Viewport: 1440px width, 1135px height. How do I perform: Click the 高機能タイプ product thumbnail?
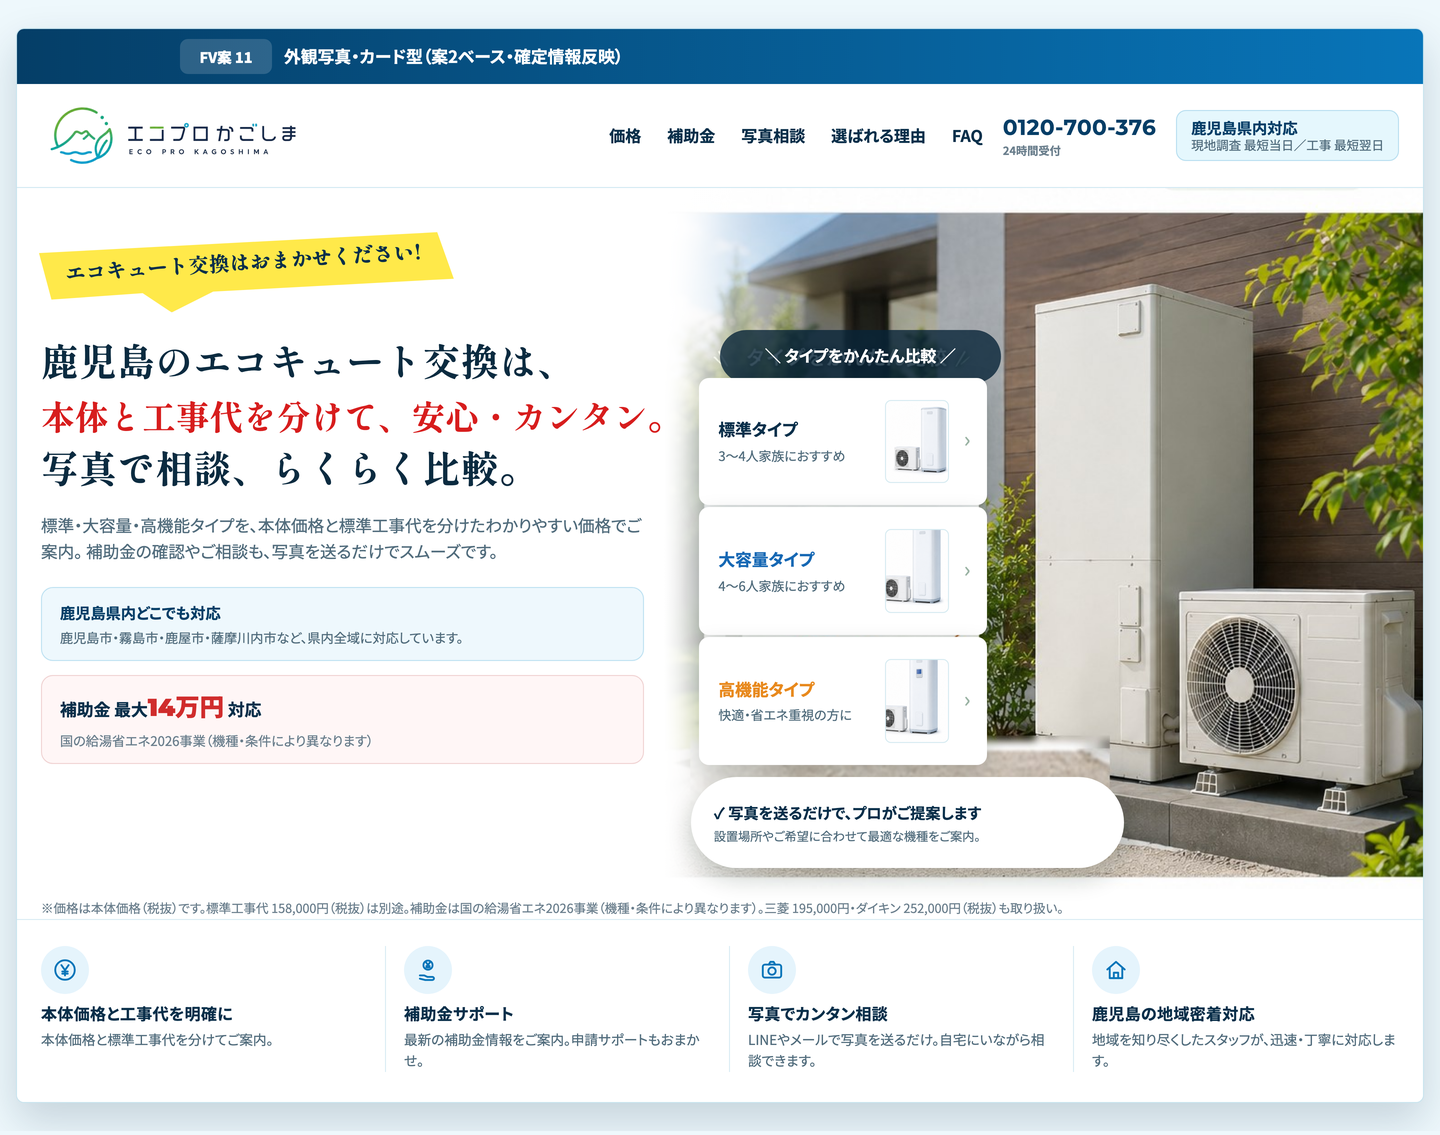pos(917,701)
